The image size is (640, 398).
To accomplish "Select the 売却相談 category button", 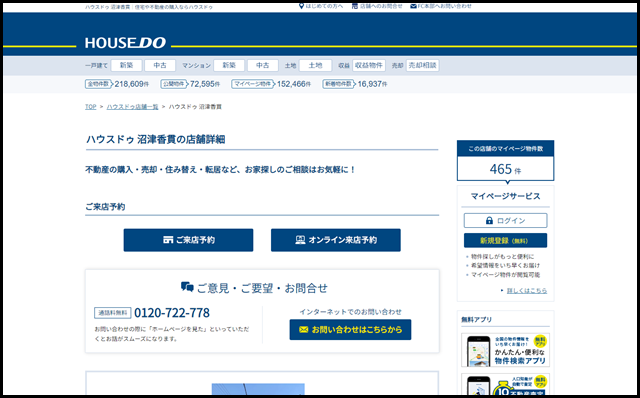I will click(422, 65).
